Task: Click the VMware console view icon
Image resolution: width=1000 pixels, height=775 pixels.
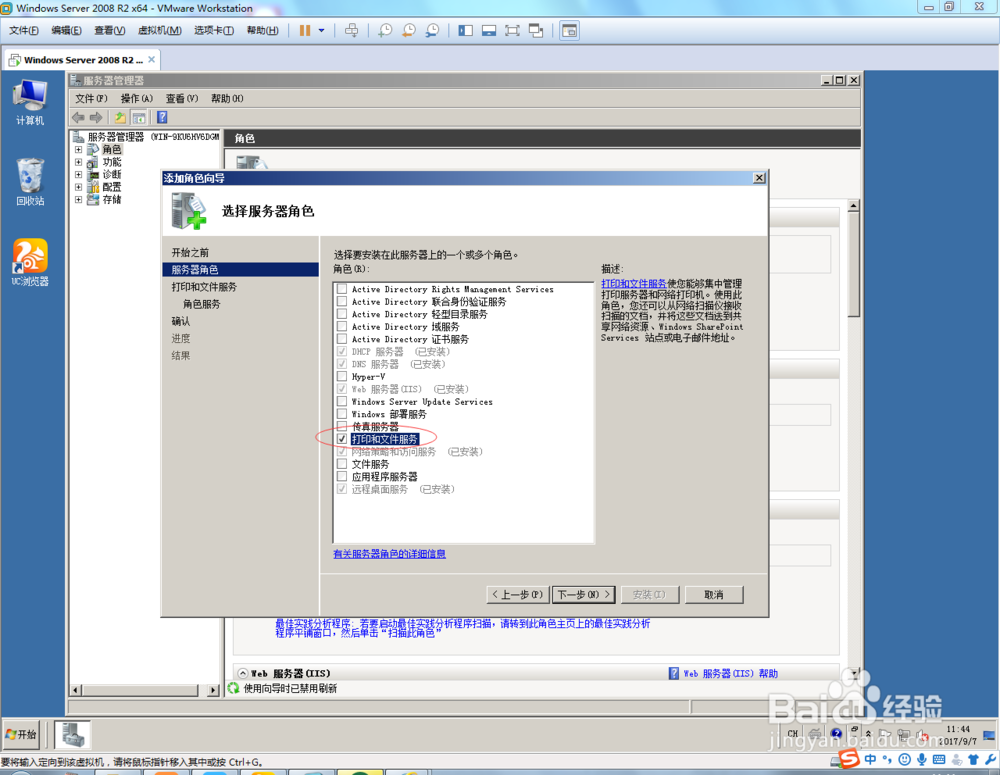Action: (x=570, y=31)
